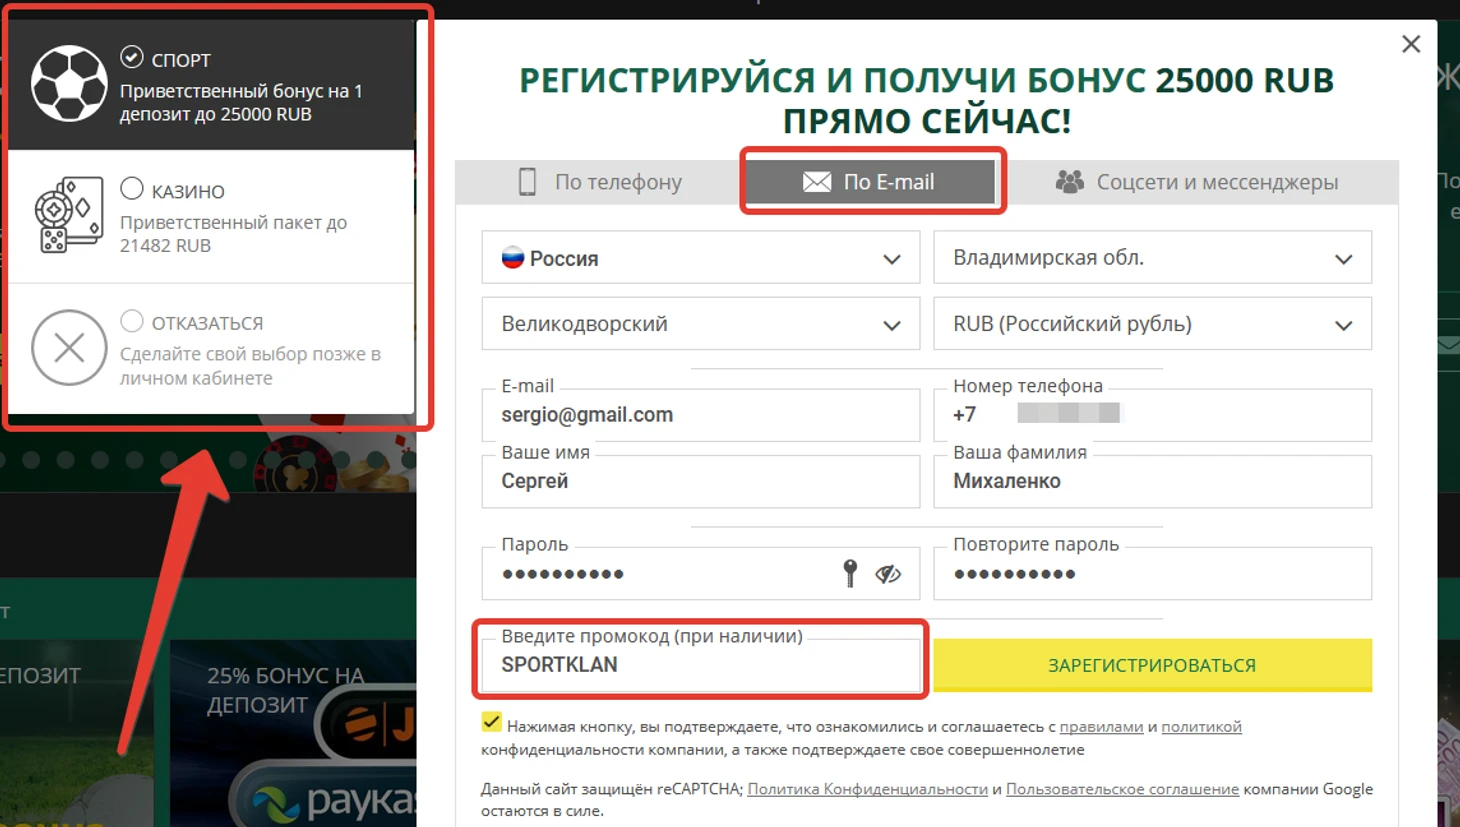Click the soccer ball sport bonus icon
Image resolution: width=1460 pixels, height=827 pixels.
pos(69,84)
